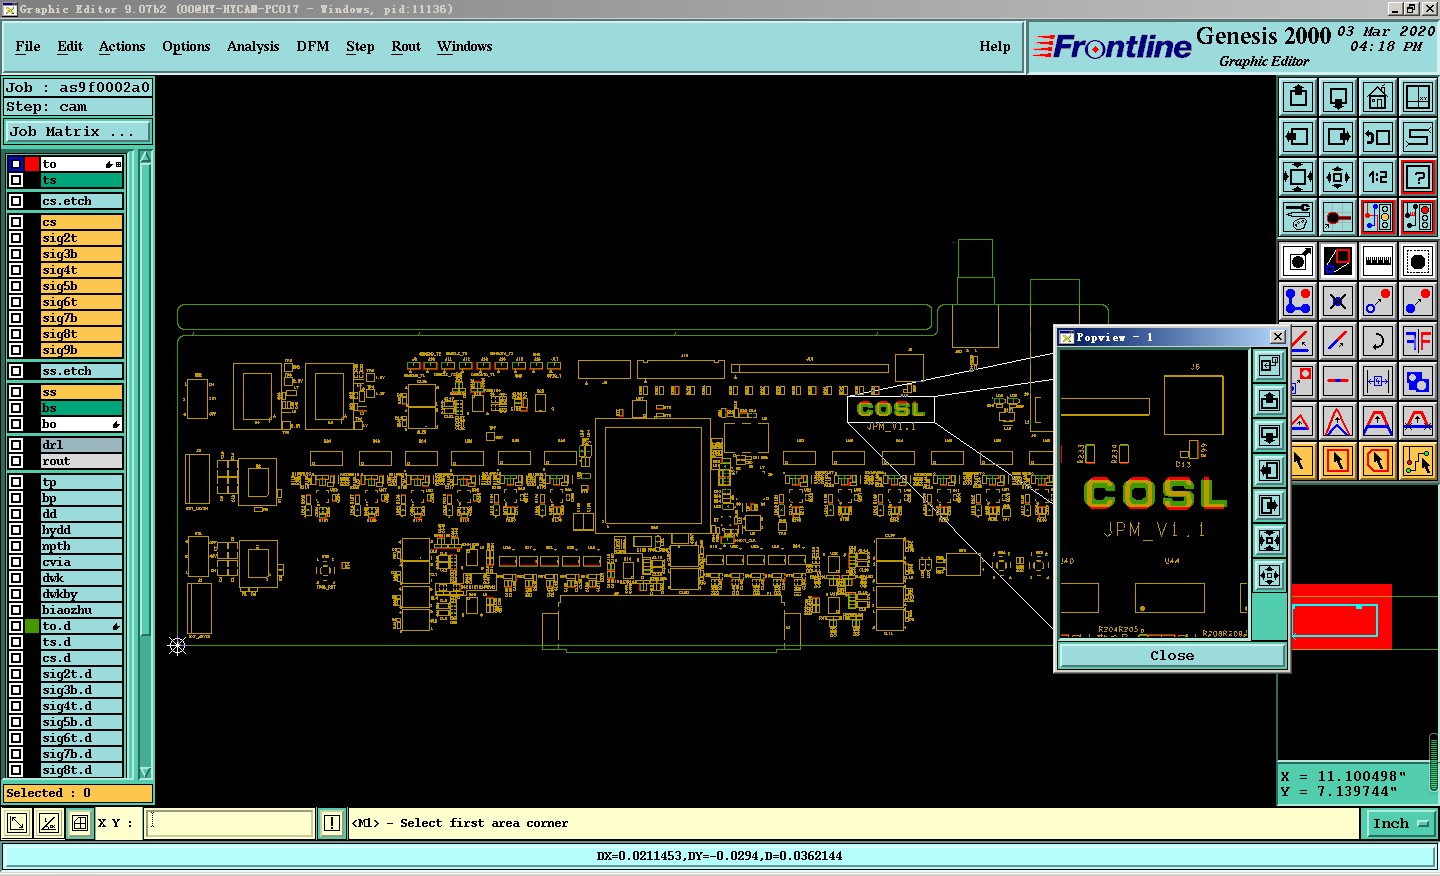Click the Home view icon

pos(1377,97)
